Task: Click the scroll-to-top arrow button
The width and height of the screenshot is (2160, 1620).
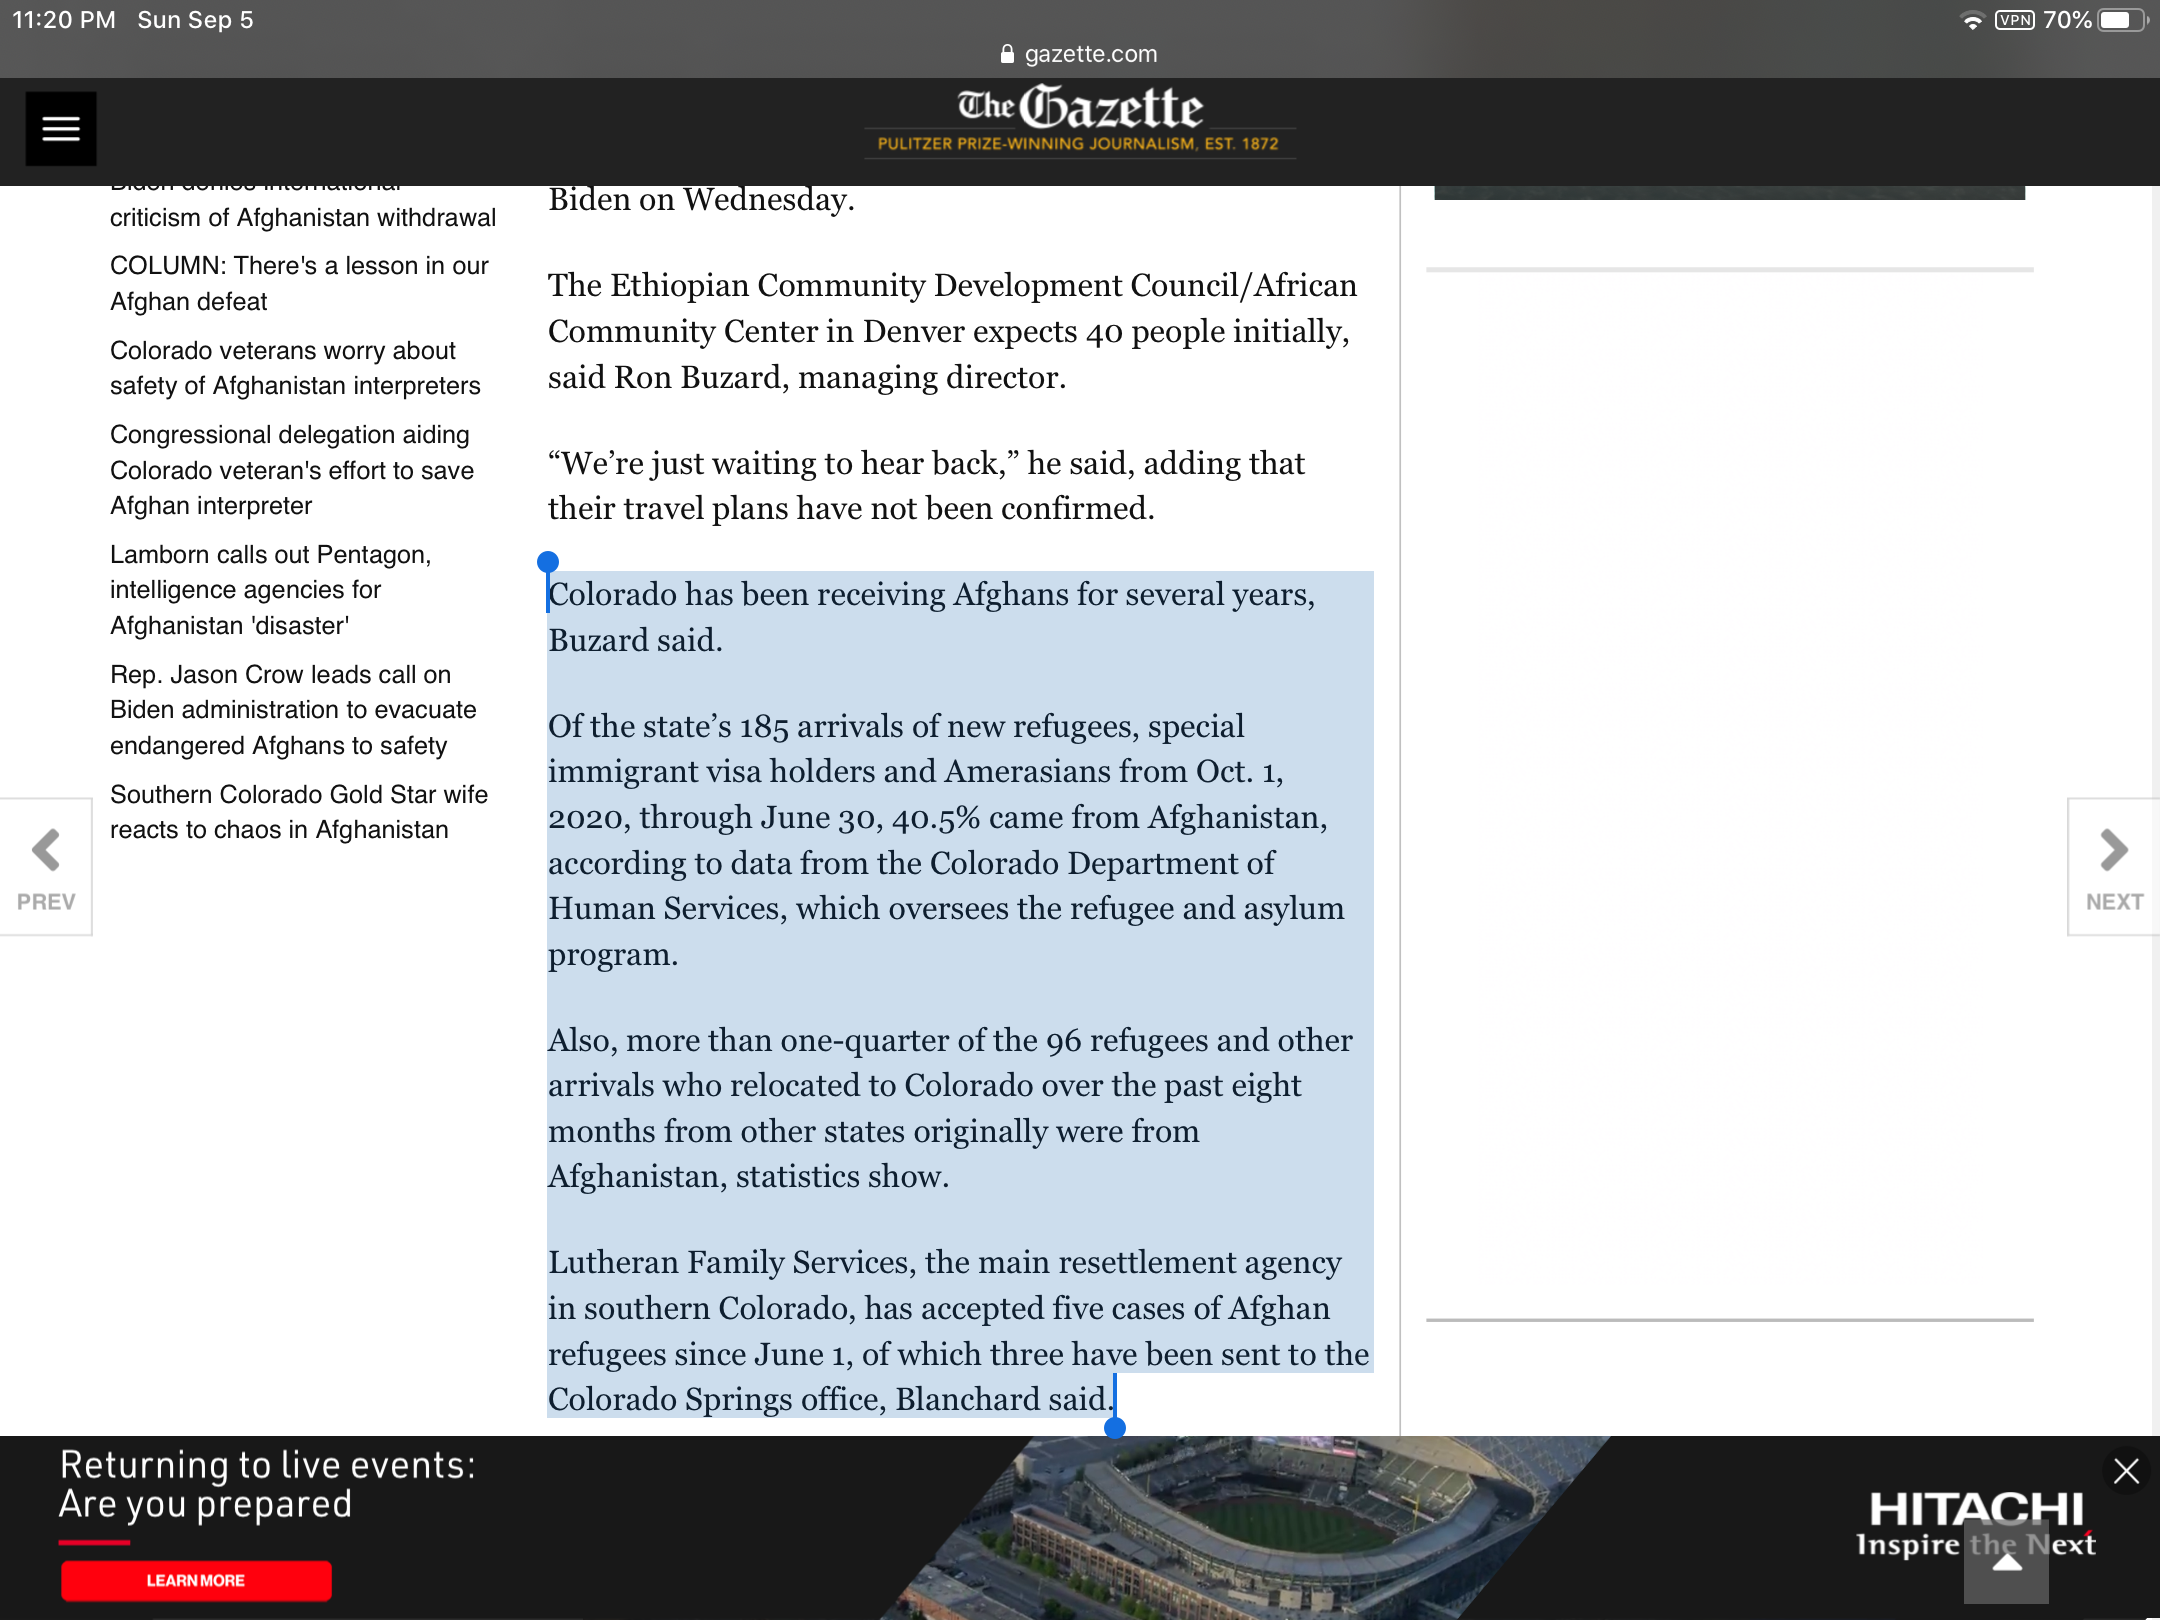Action: coord(2006,1564)
